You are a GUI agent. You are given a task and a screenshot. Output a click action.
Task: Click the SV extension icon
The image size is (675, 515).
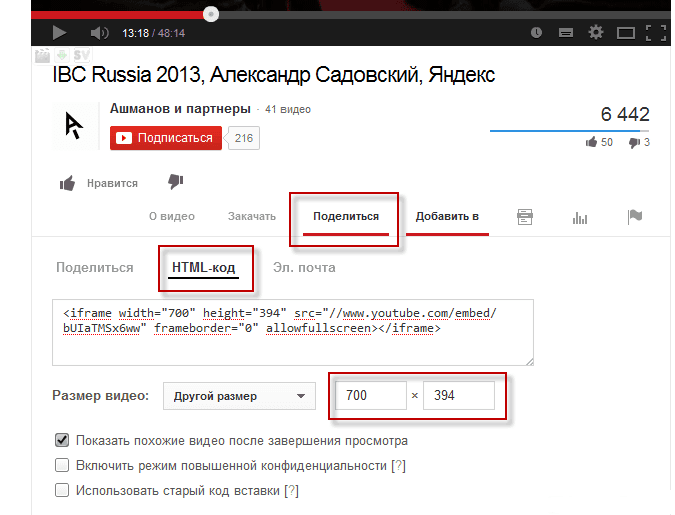tap(82, 55)
